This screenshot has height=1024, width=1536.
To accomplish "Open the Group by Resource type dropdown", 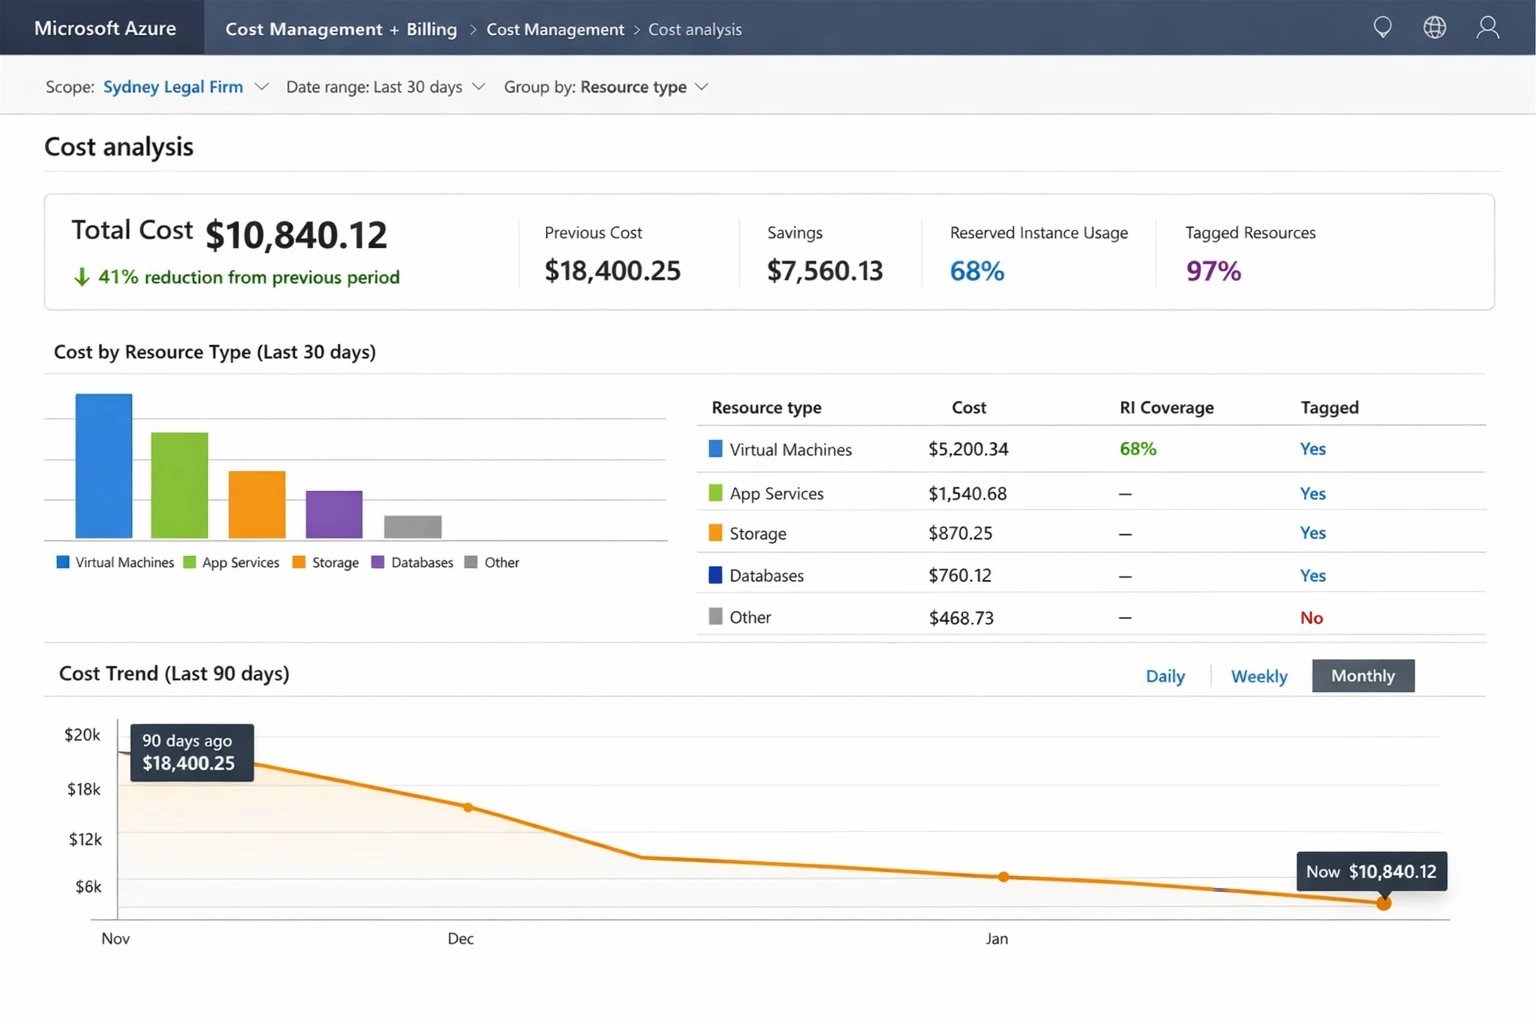I will point(702,87).
